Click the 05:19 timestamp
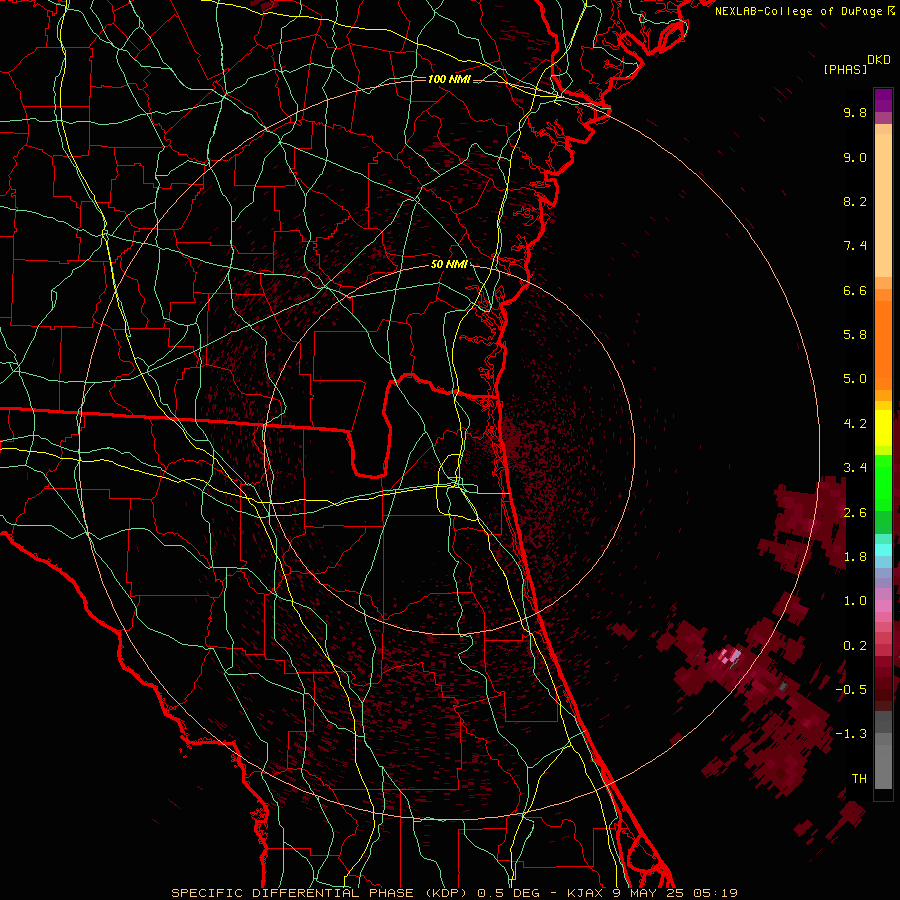The image size is (900, 900). (x=714, y=893)
